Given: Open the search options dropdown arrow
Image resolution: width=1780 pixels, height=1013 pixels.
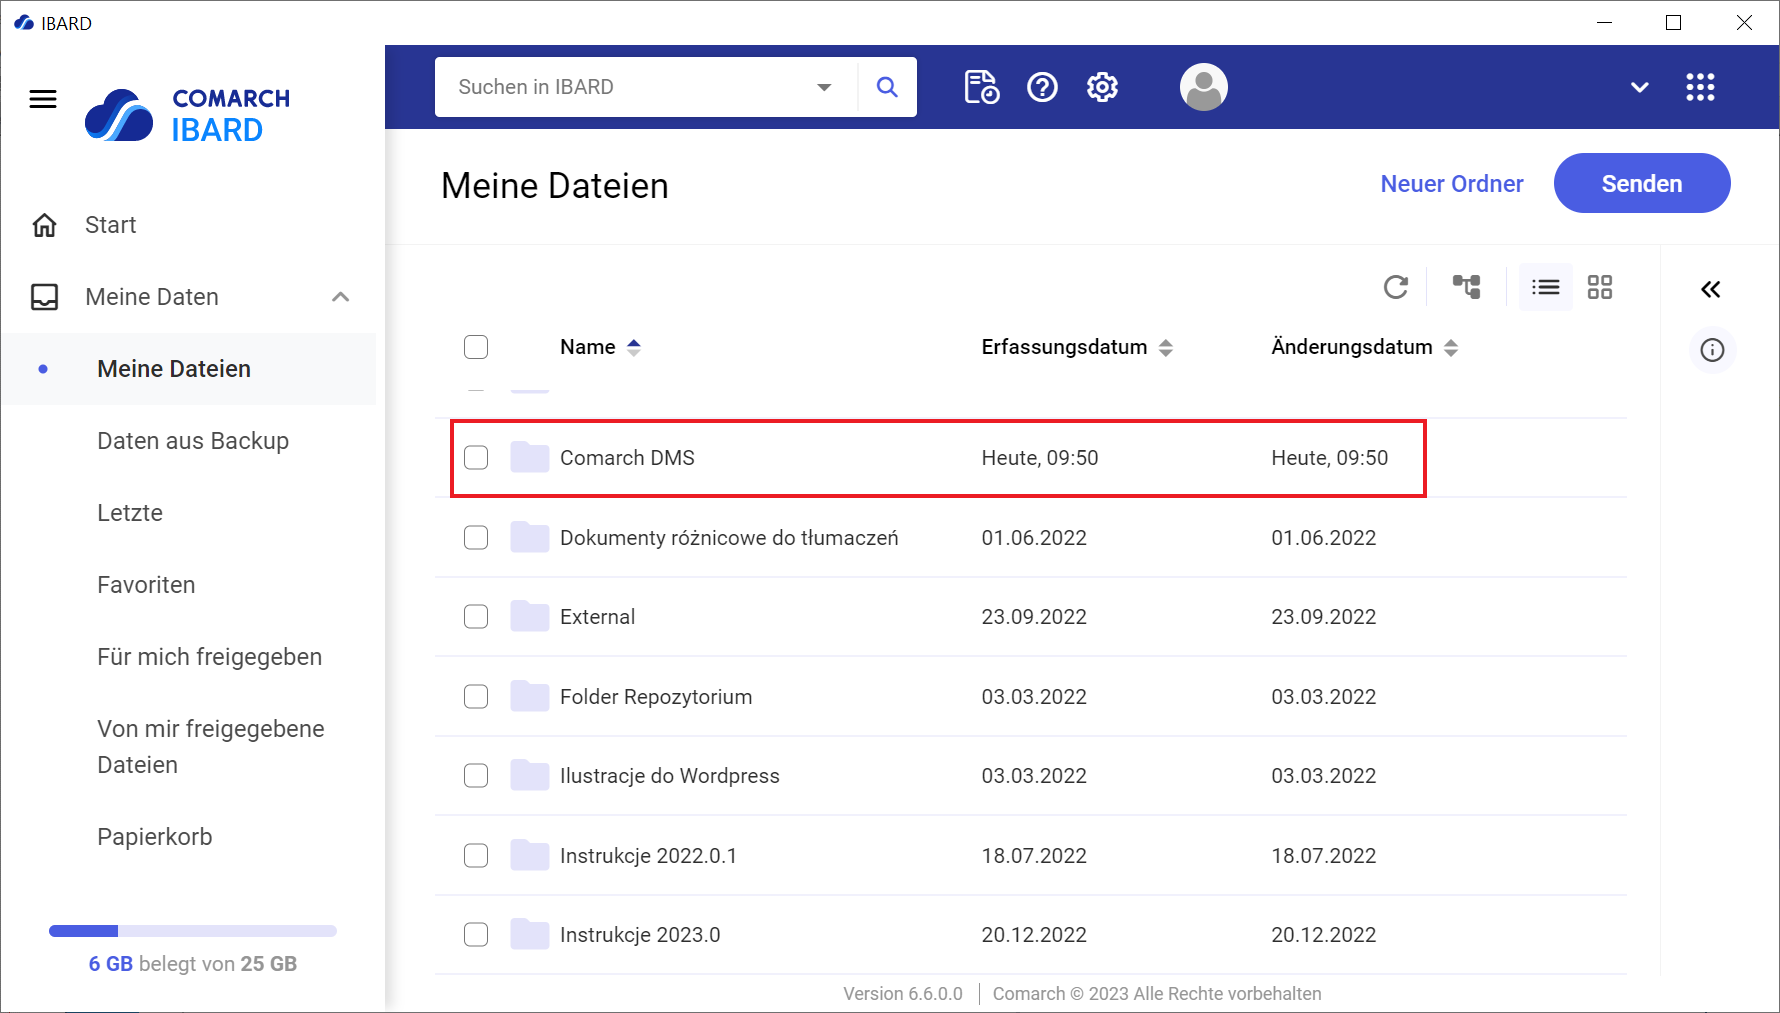Looking at the screenshot, I should (824, 87).
